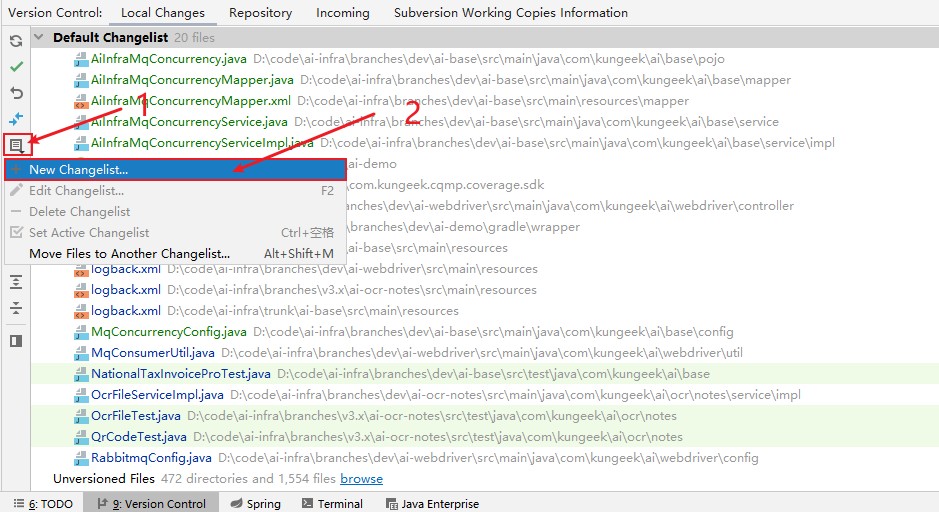Click the green Commit checkmark icon
Image resolution: width=939 pixels, height=512 pixels.
coord(15,67)
